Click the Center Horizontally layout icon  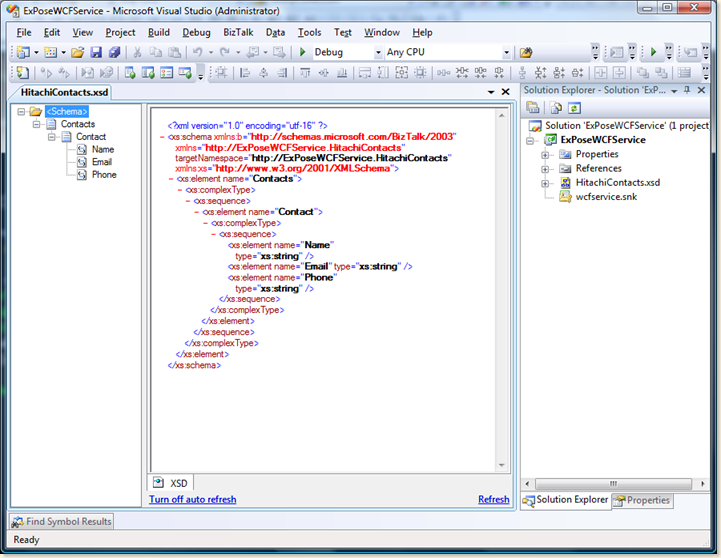[601, 73]
